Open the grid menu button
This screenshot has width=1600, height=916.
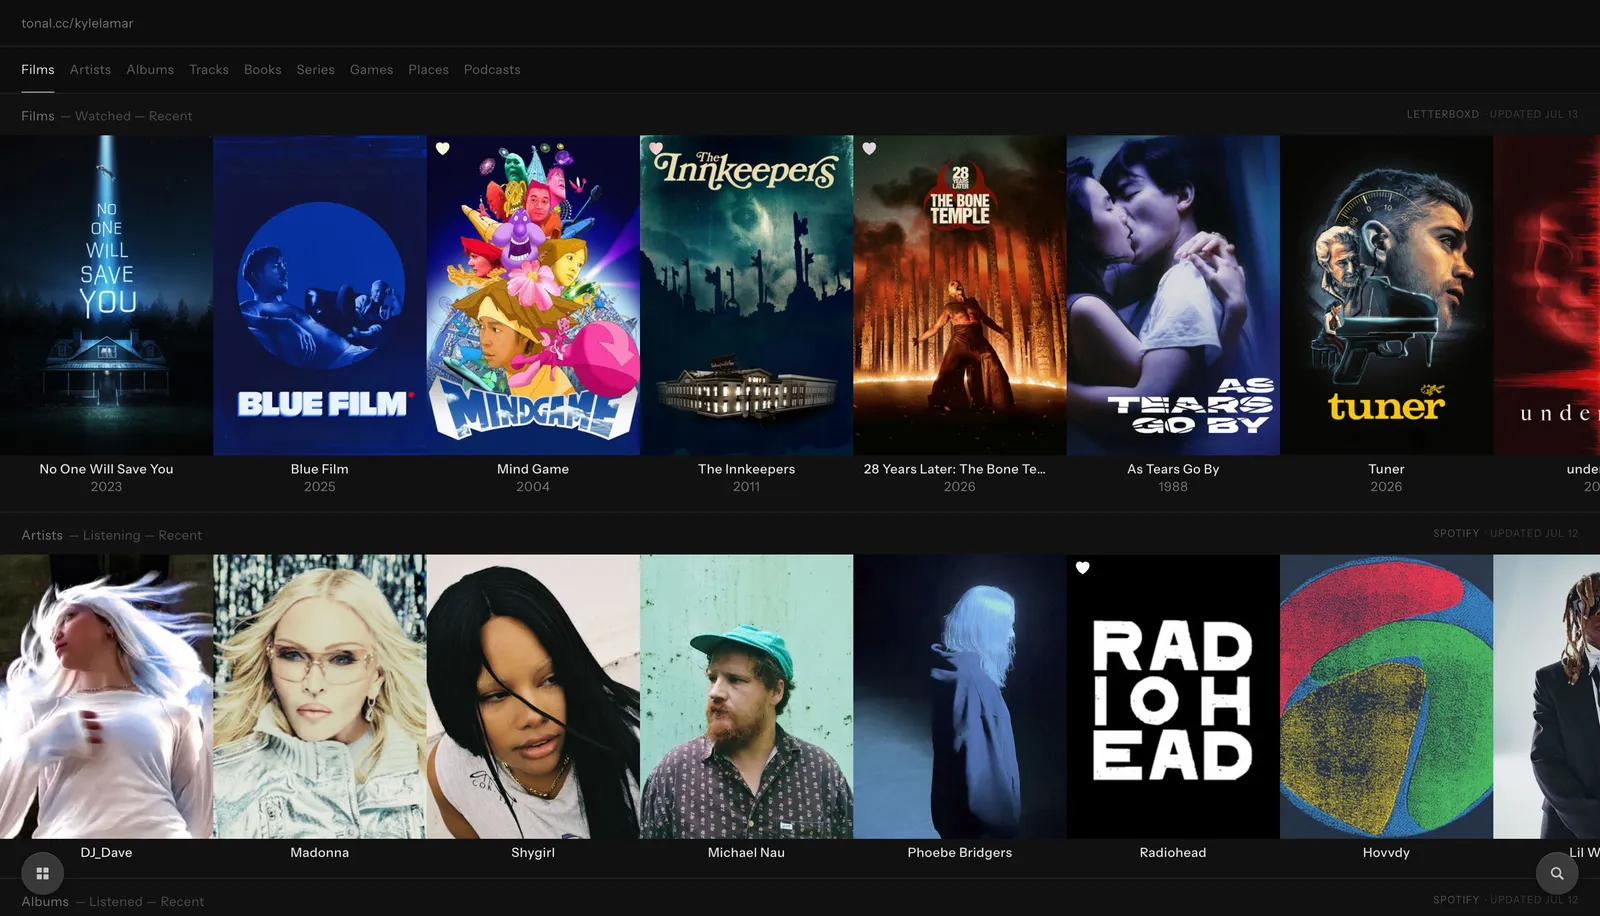[x=42, y=873]
